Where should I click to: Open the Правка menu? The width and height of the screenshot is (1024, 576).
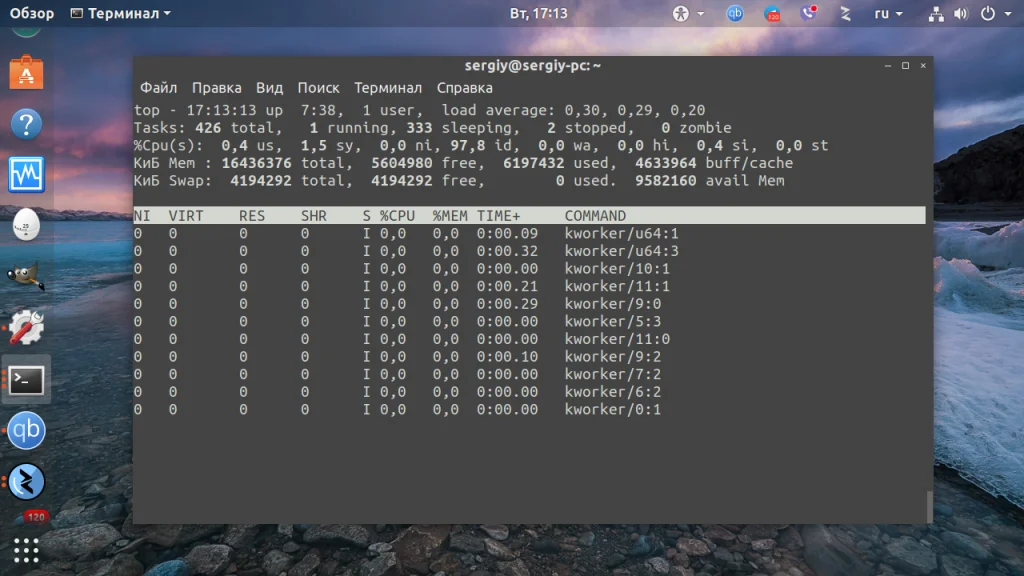216,88
